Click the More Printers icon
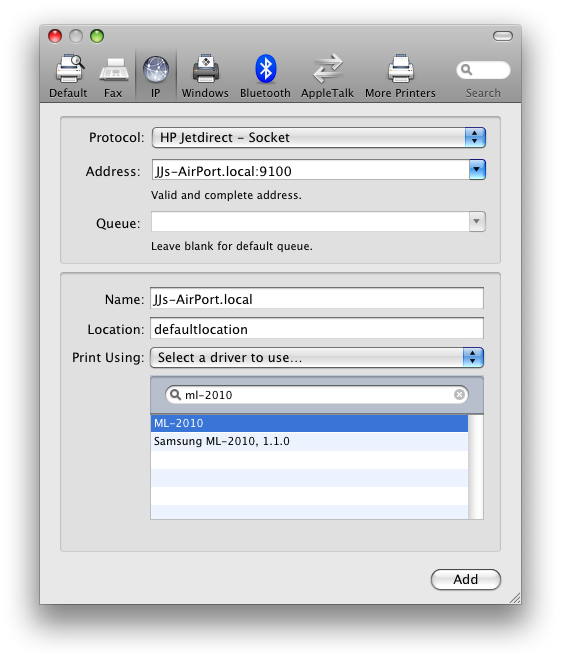This screenshot has width=561, height=659. pos(400,76)
